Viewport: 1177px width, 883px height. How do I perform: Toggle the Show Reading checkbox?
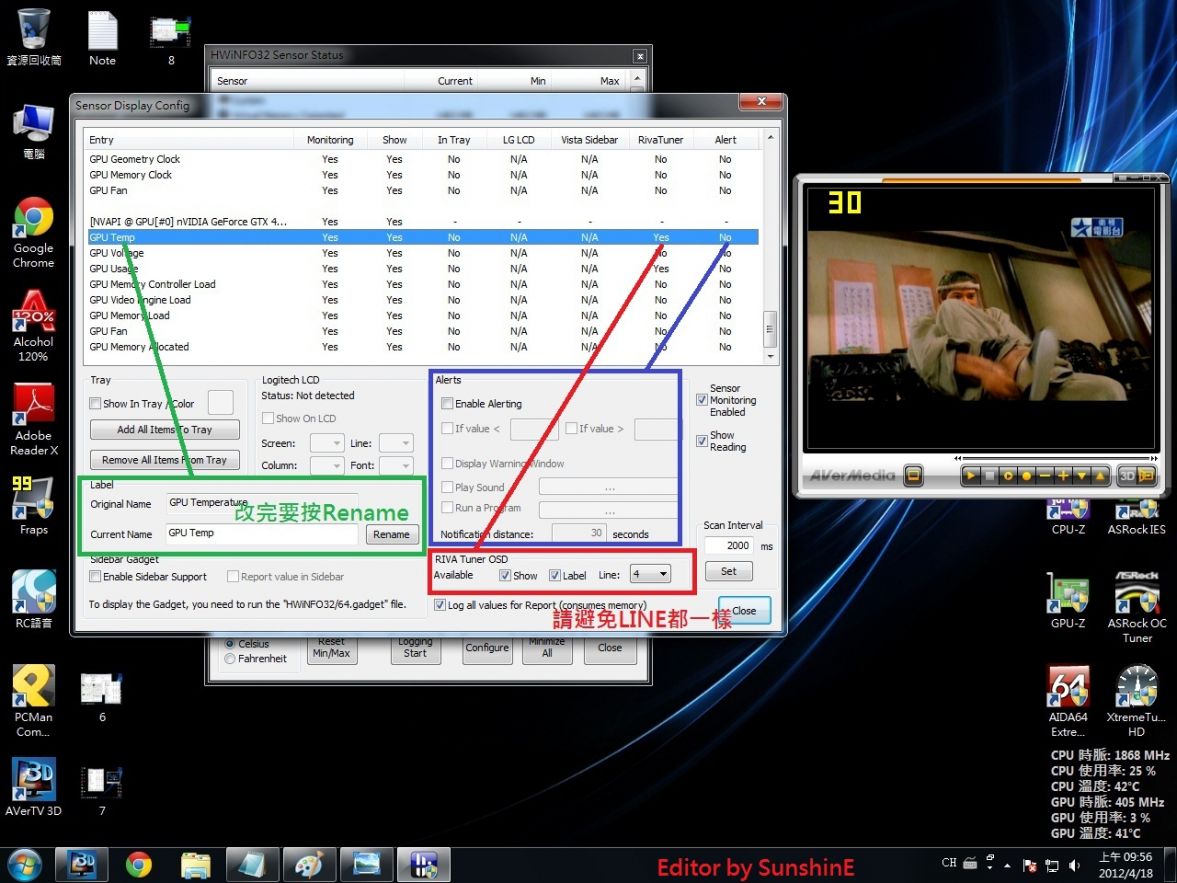click(x=702, y=441)
